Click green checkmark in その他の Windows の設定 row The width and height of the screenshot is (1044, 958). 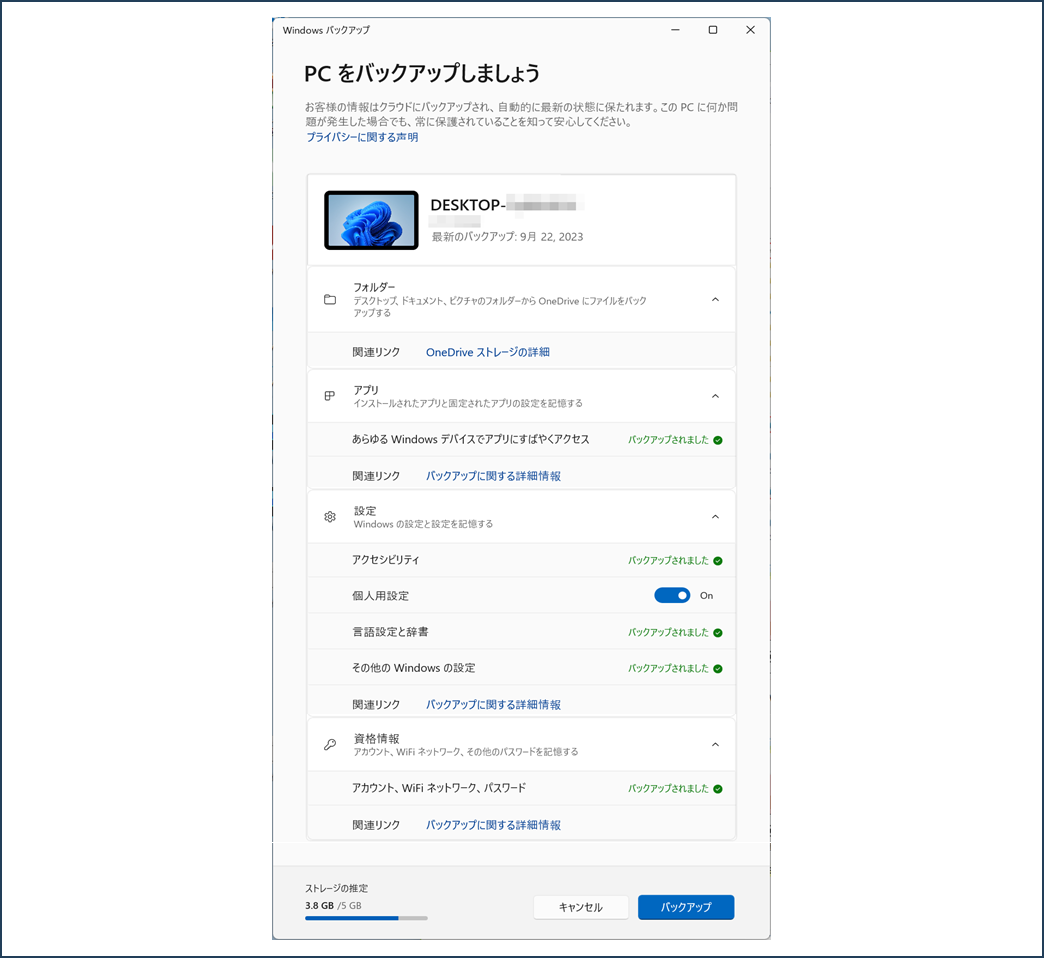718,668
